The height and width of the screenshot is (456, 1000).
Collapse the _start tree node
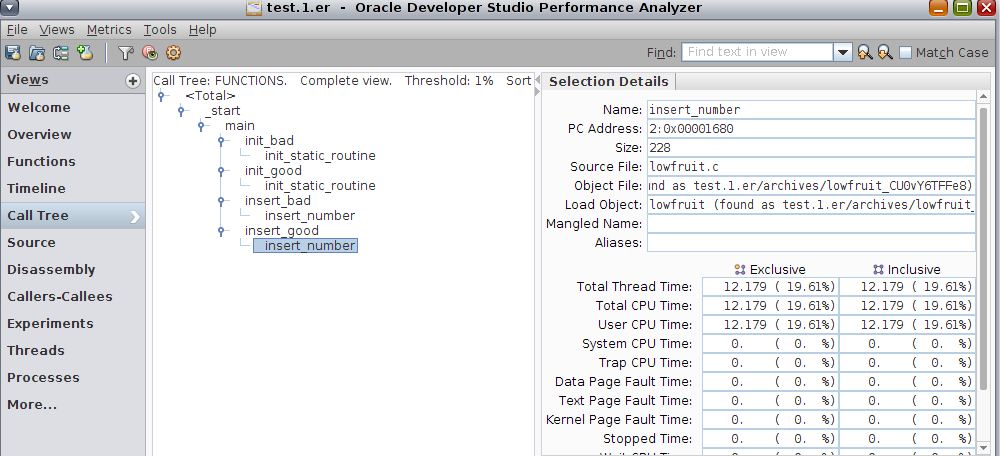(182, 111)
